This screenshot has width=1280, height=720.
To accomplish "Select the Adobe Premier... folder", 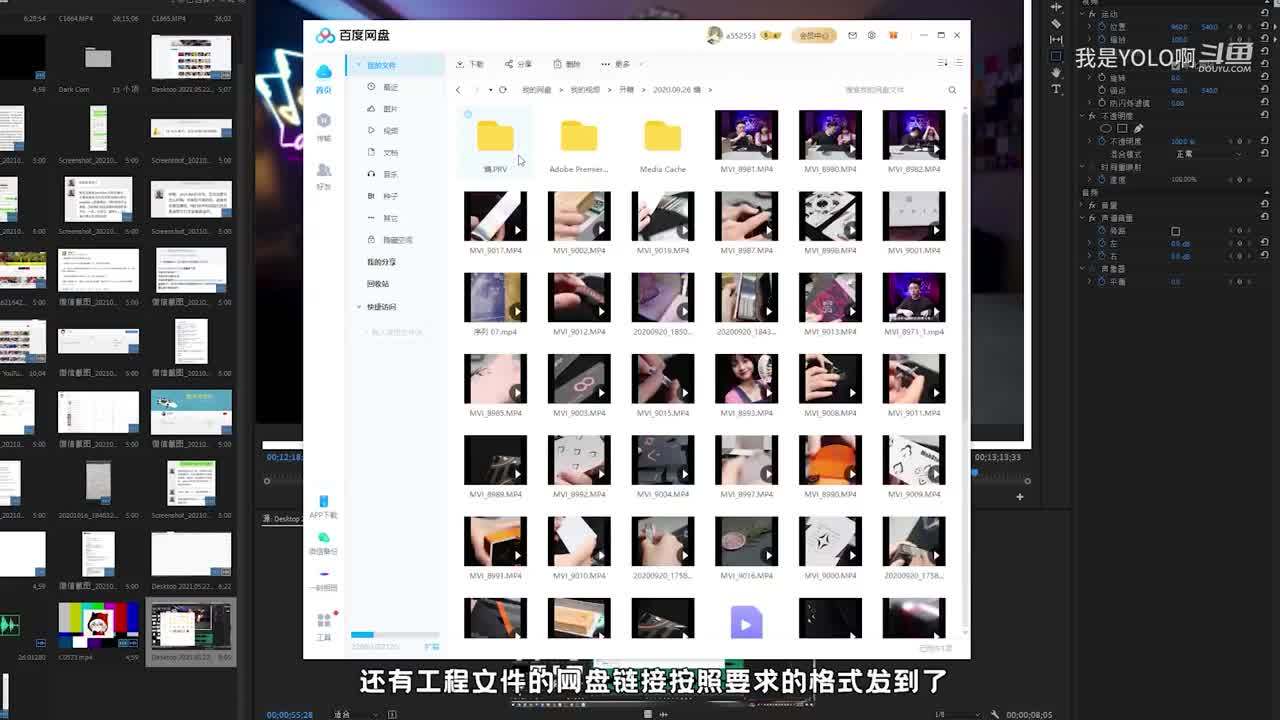I will click(579, 145).
